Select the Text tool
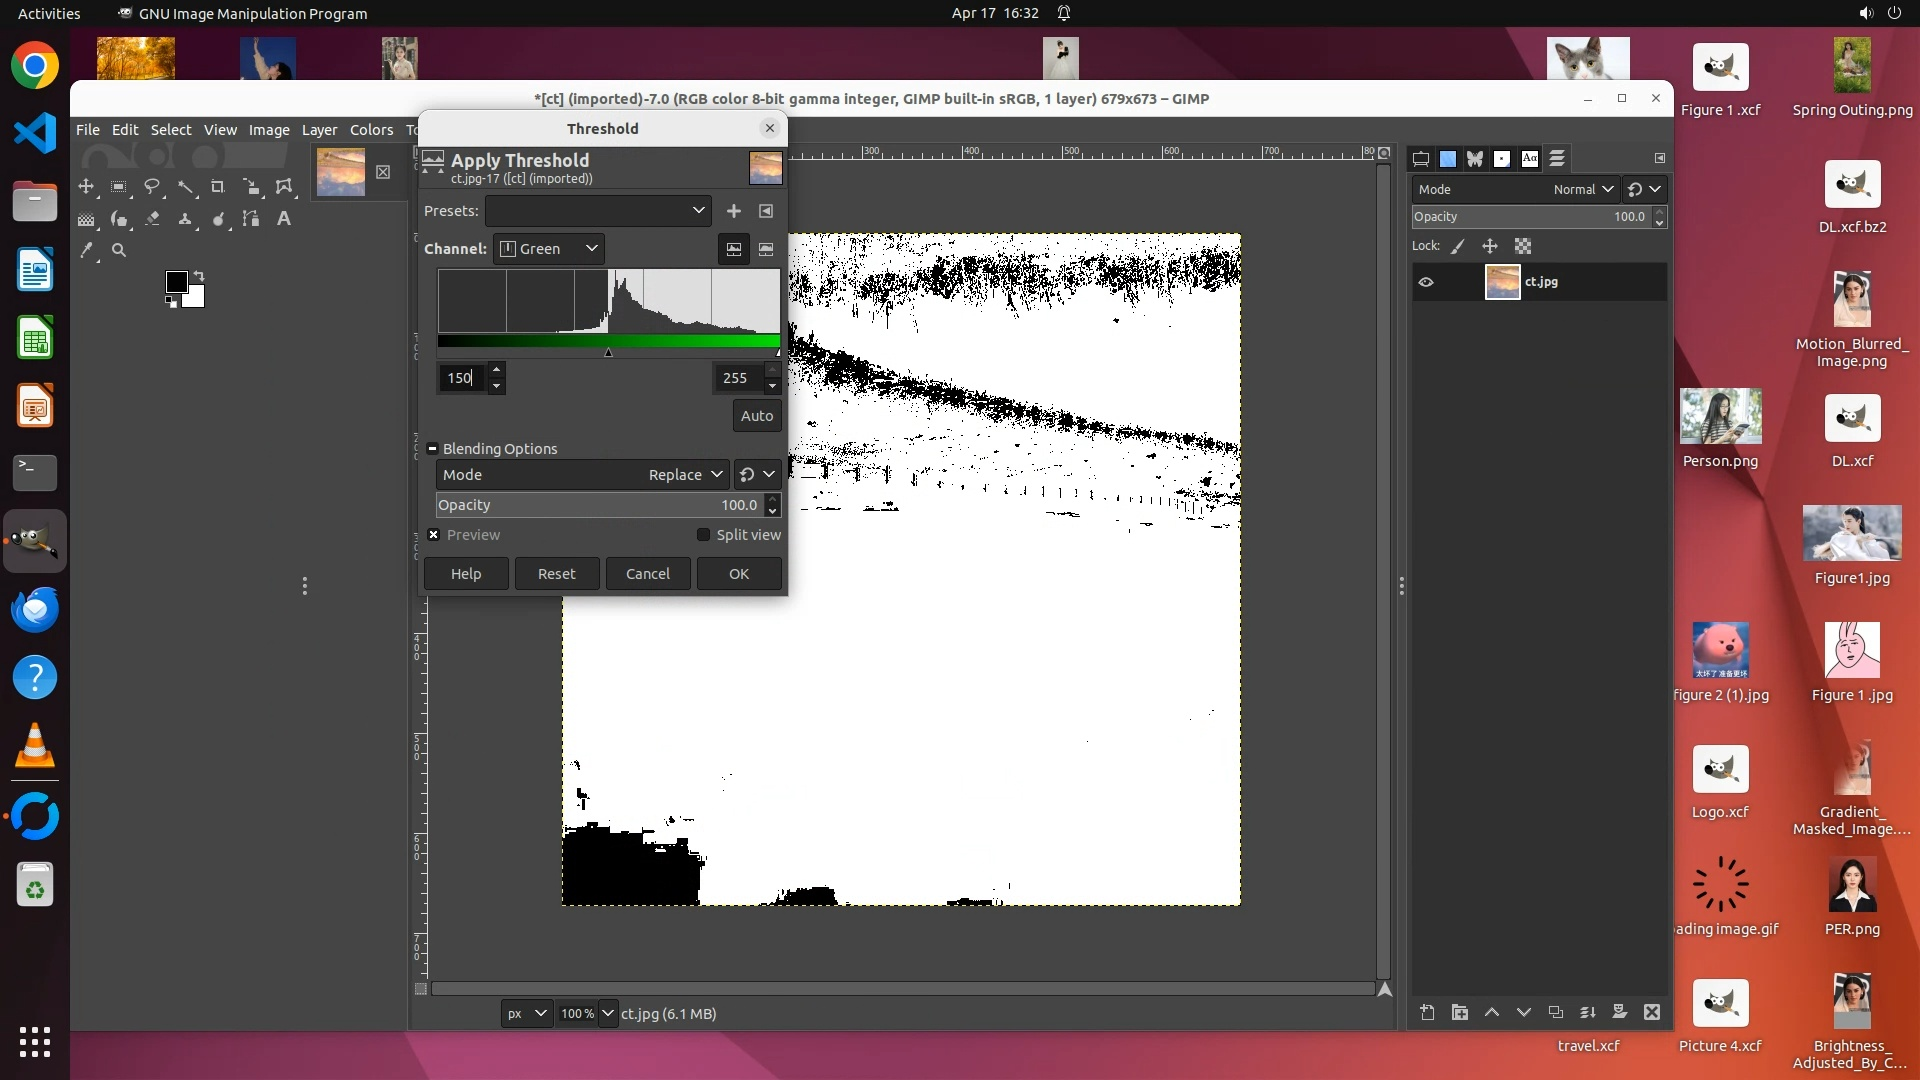Viewport: 1920px width, 1080px height. tap(284, 219)
